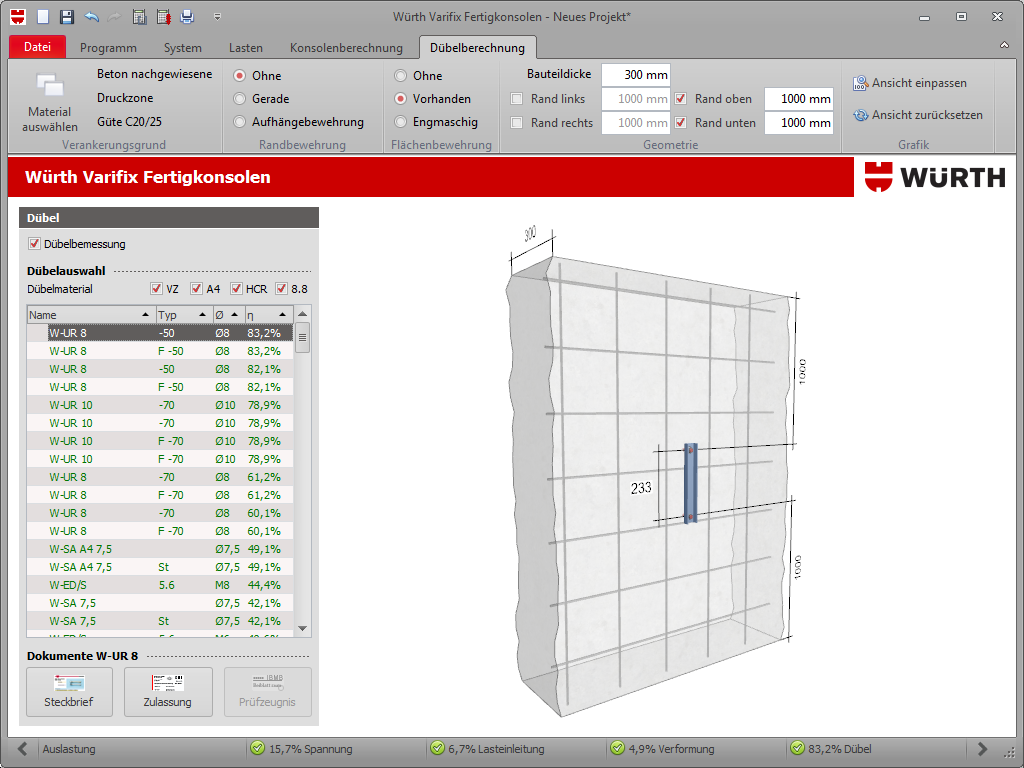
Task: Click the Rand oben value field
Action: pos(799,99)
